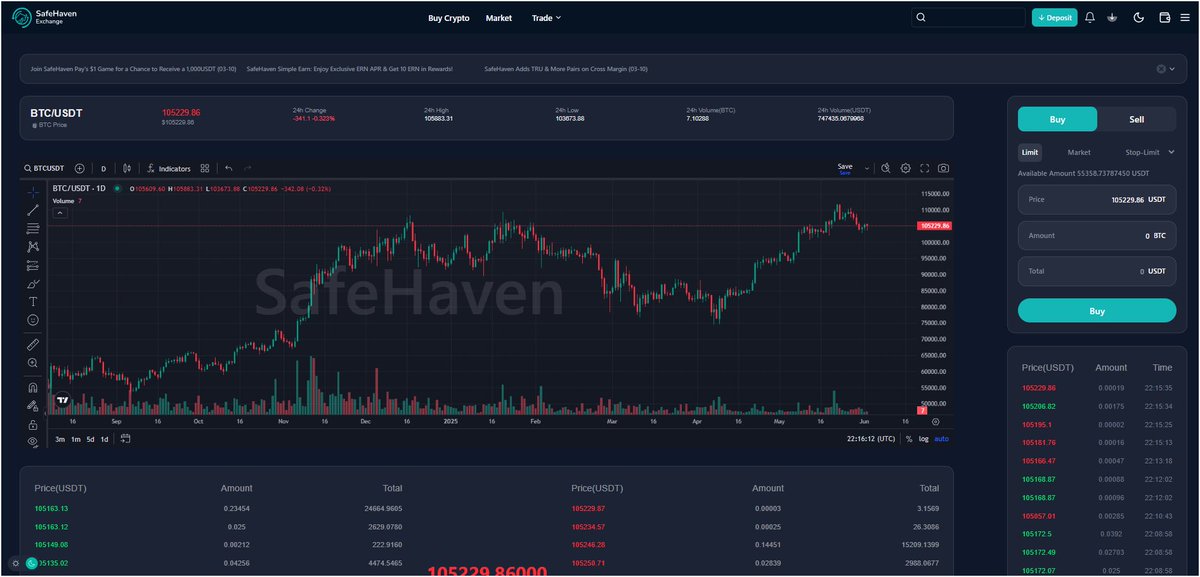Open notifications bell
1200x577 pixels.
coord(1090,17)
